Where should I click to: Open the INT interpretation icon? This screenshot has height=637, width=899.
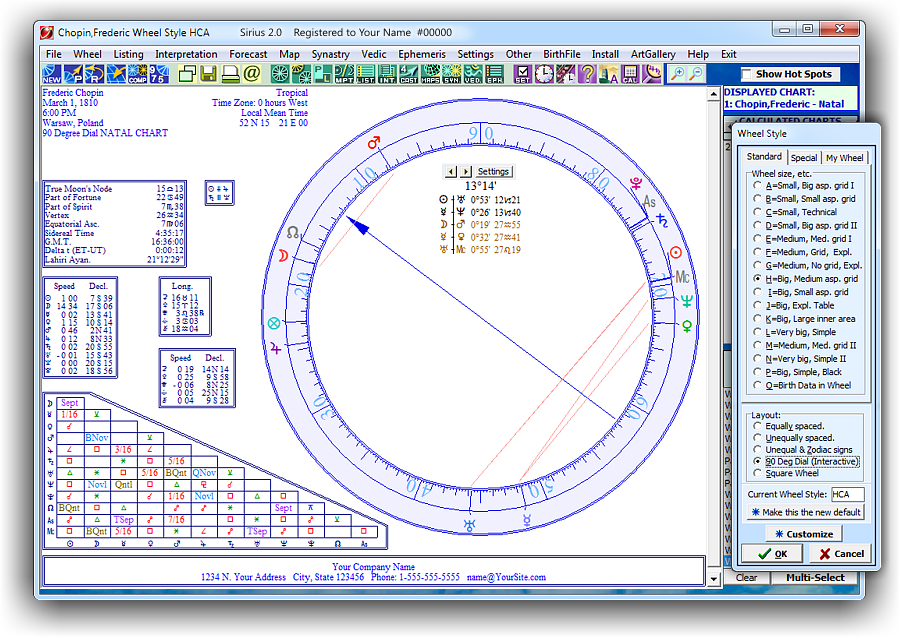point(387,74)
